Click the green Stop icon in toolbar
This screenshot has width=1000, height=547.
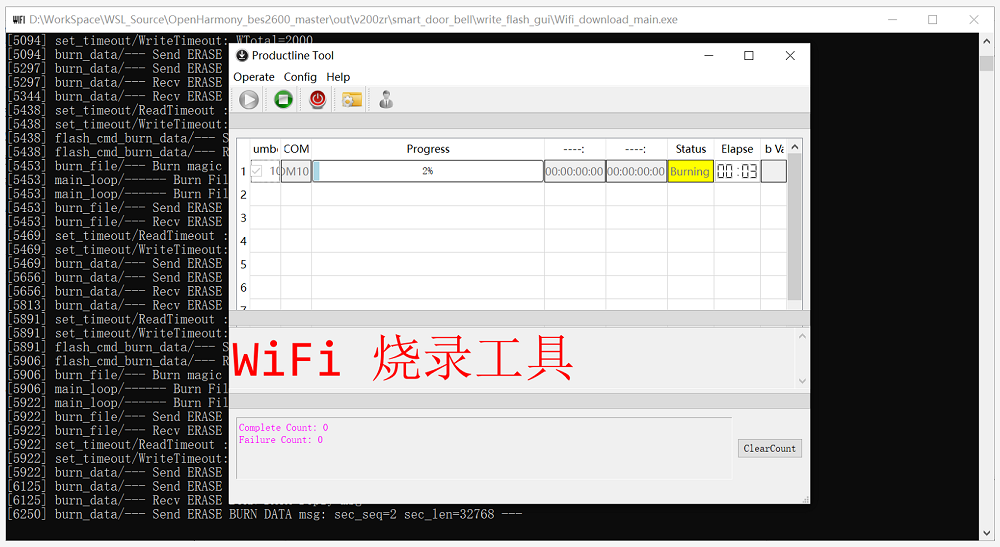click(x=283, y=99)
